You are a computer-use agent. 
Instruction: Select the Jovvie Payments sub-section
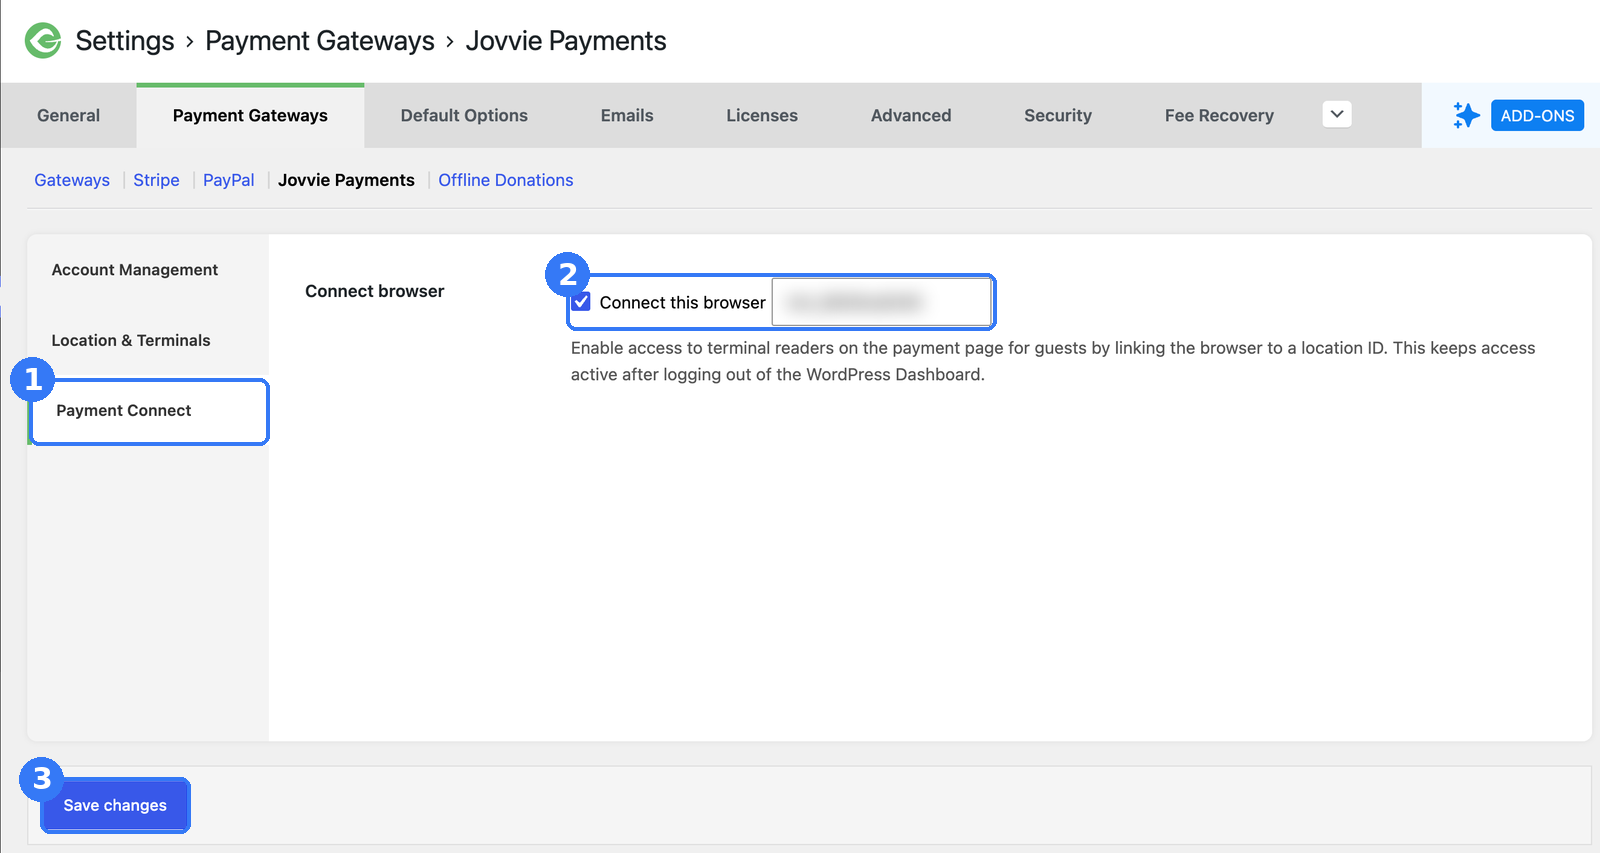[346, 180]
